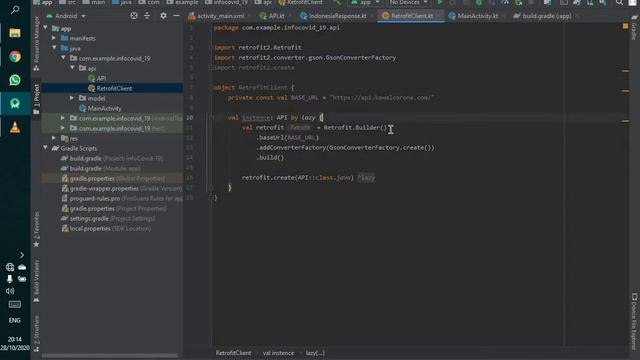Hide the Project panel with minus icon
Image resolution: width=640 pixels, height=360 pixels.
176,16
